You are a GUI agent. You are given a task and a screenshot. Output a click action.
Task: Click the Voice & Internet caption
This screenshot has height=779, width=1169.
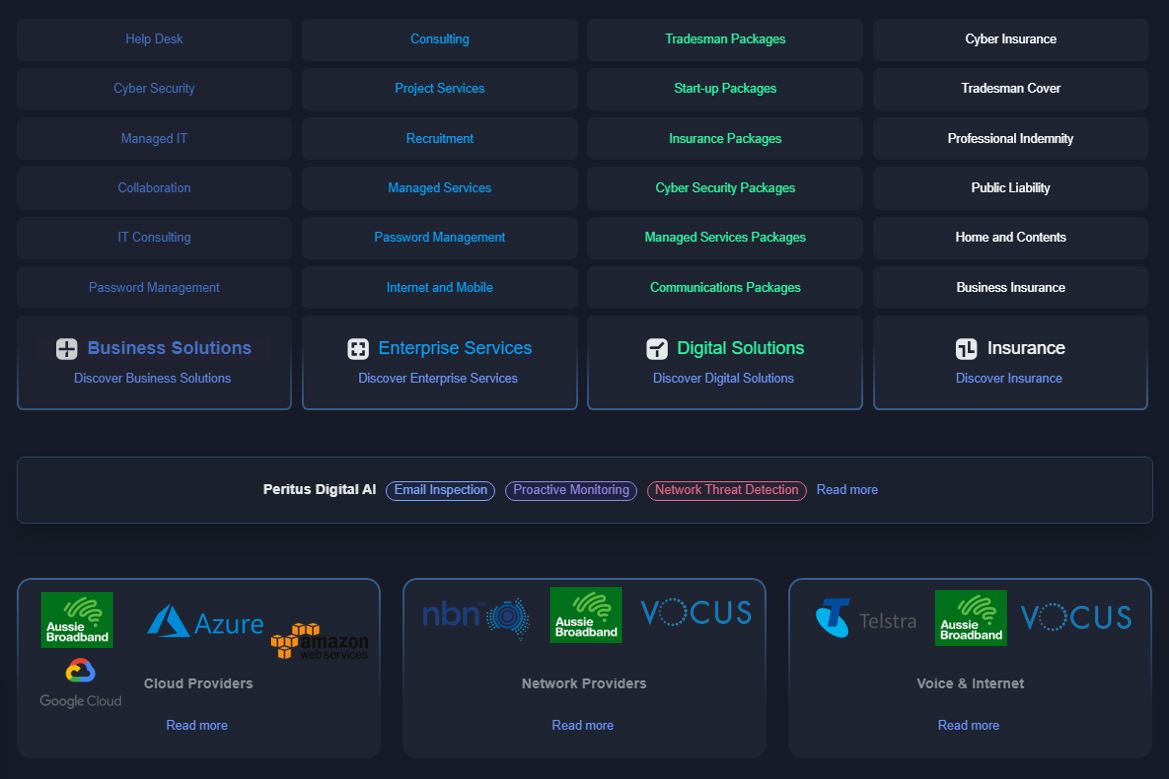click(970, 684)
